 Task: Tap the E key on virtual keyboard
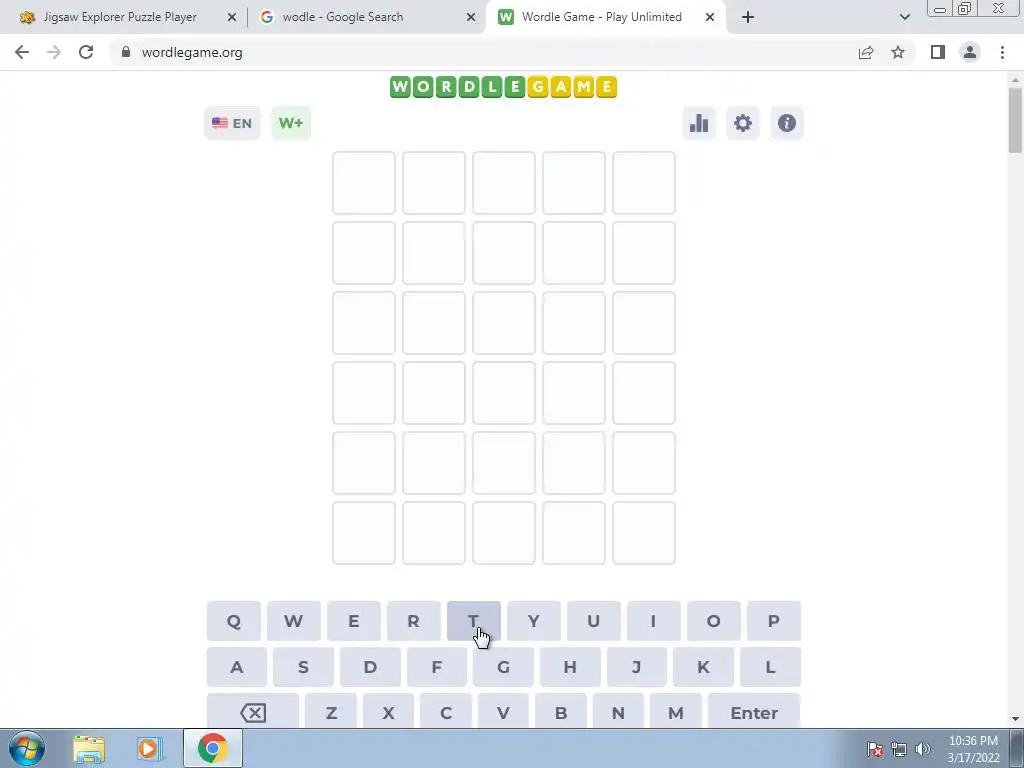[x=353, y=621]
